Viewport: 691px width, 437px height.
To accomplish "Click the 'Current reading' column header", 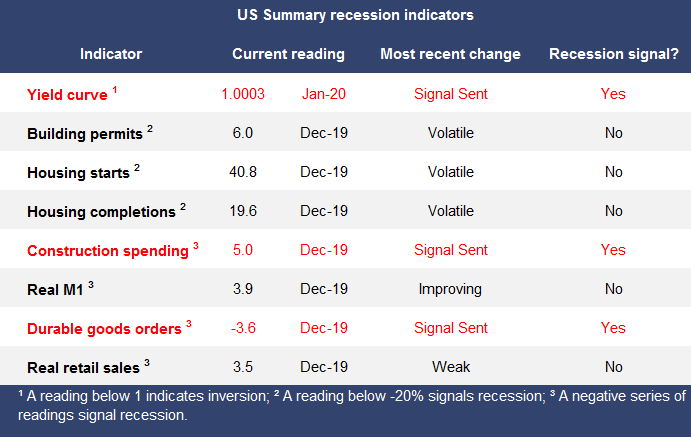I will 288,54.
